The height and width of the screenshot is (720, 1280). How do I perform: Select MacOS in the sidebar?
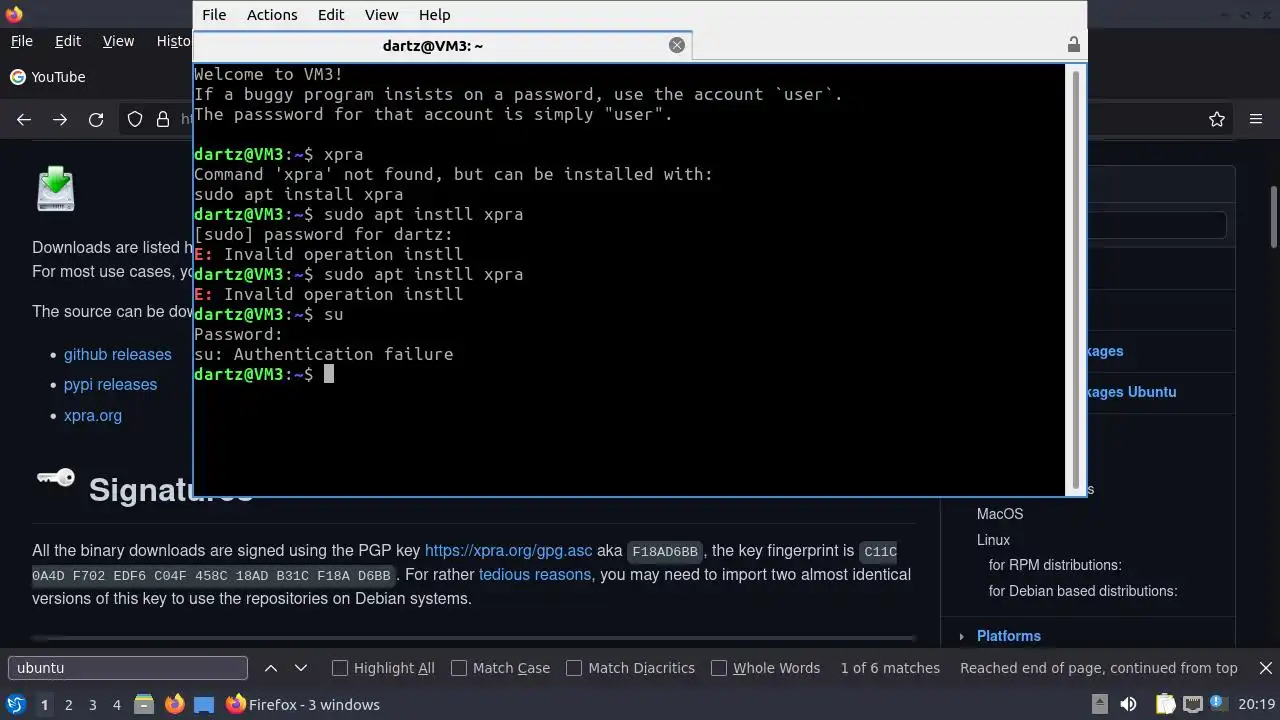click(1000, 514)
